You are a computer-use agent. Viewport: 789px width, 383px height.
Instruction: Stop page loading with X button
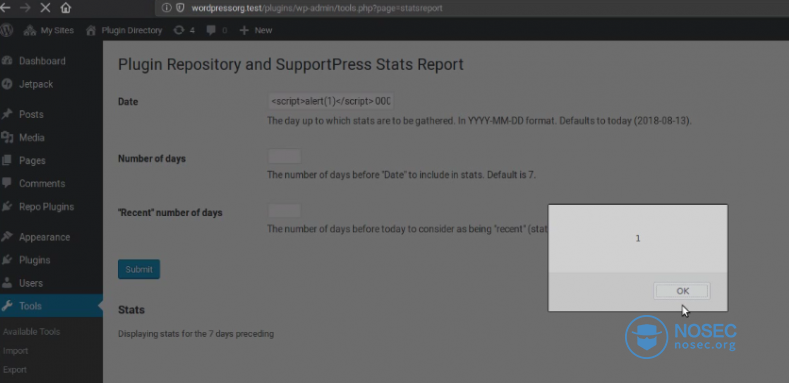pos(44,8)
